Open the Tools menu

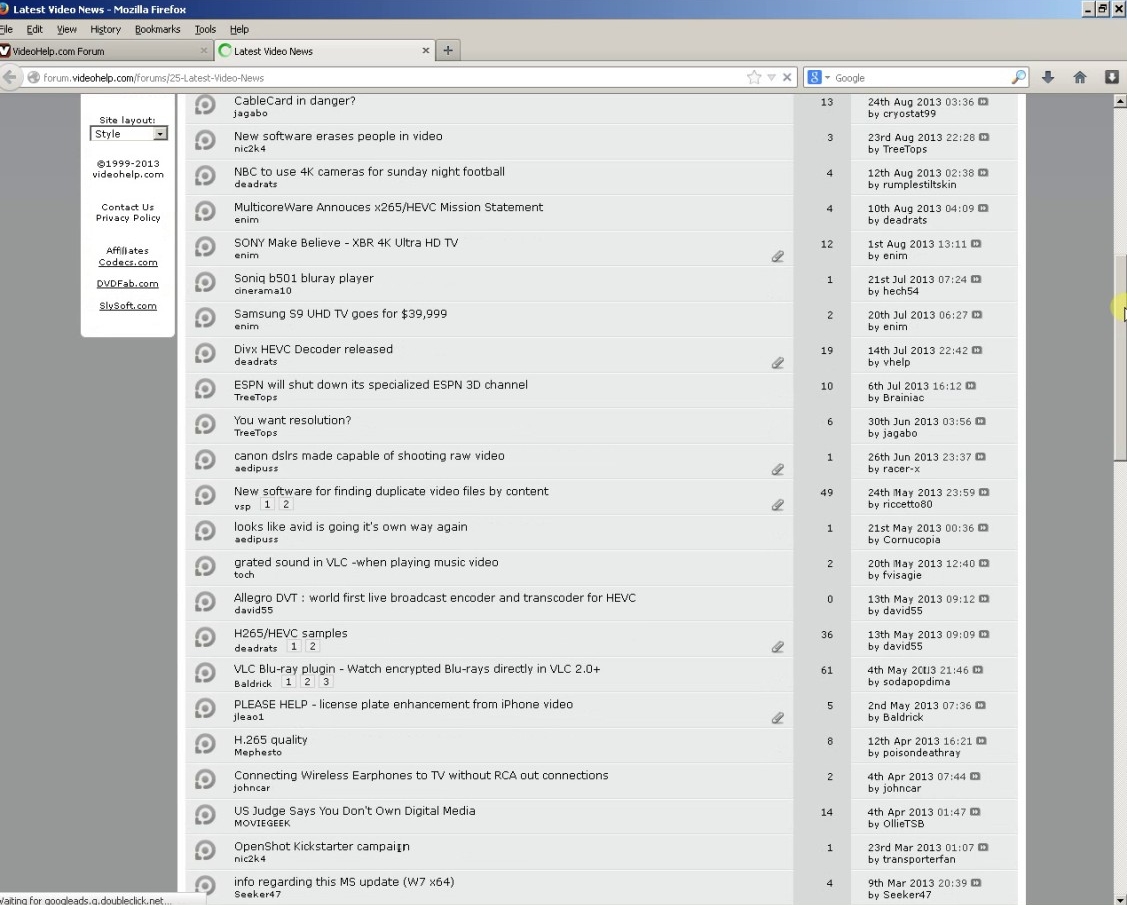[x=205, y=29]
